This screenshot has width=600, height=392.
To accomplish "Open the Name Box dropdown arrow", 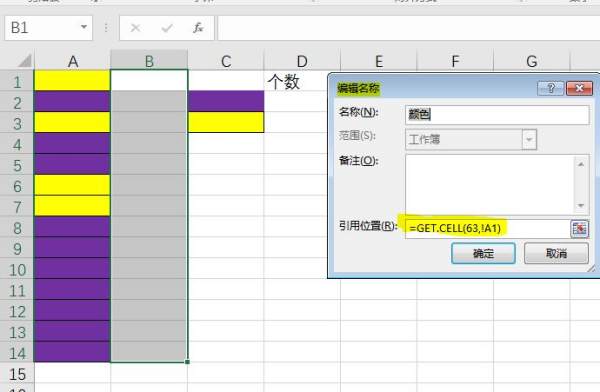I will (x=84, y=28).
